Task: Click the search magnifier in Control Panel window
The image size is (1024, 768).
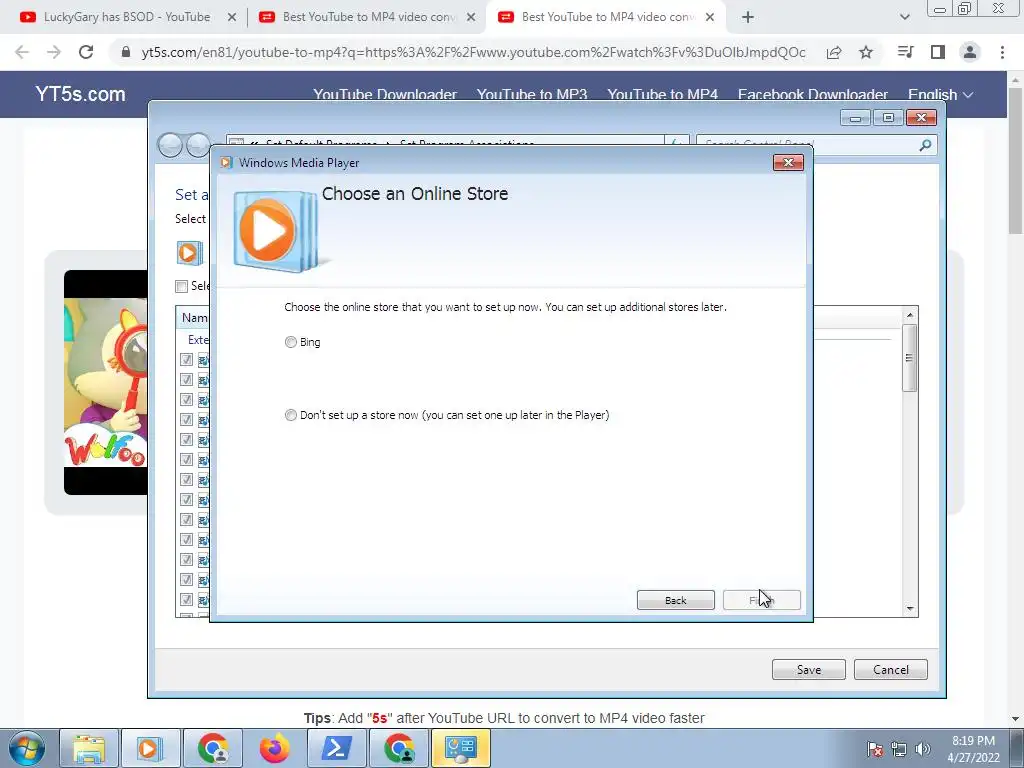Action: click(925, 145)
